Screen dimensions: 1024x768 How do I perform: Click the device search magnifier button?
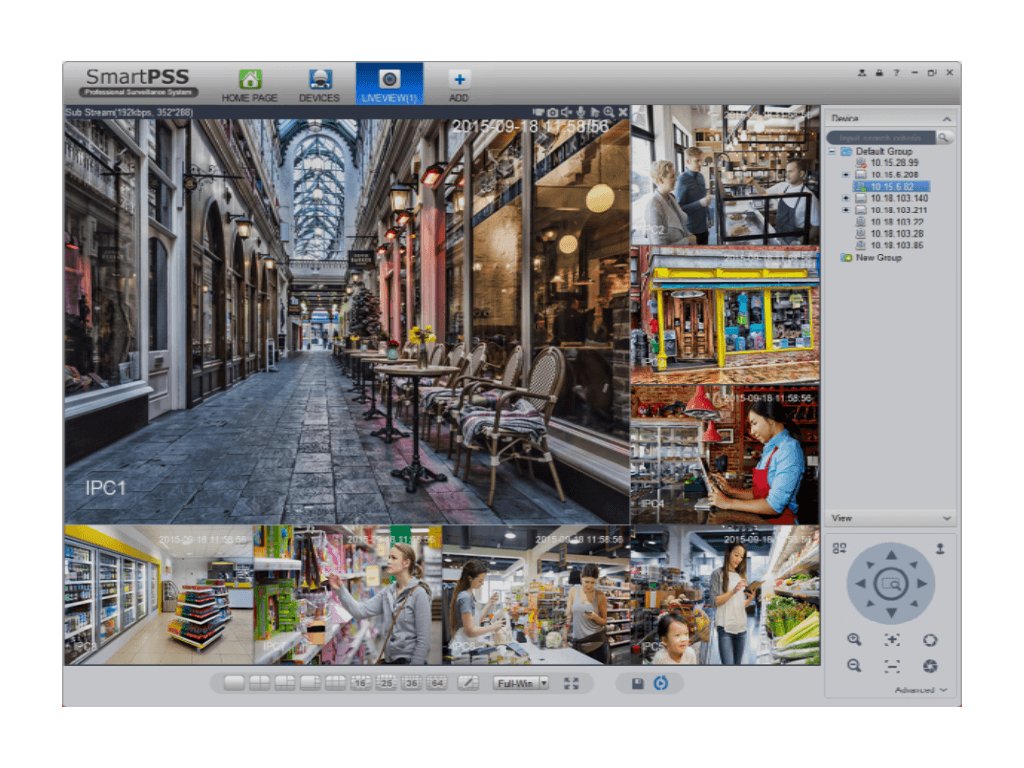tap(944, 137)
